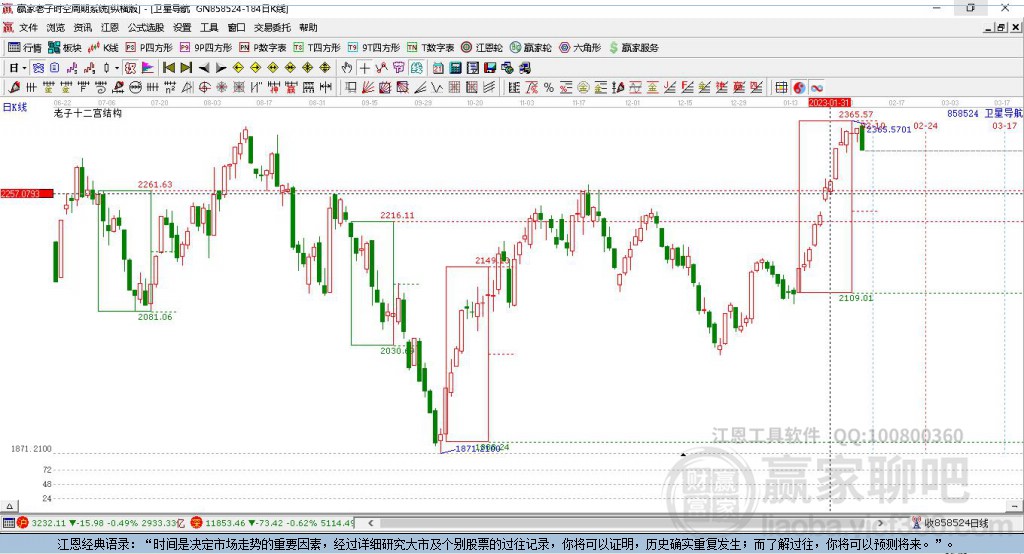The height and width of the screenshot is (554, 1024).
Task: Click the first yellow diamond arrow icon
Action: (238, 68)
